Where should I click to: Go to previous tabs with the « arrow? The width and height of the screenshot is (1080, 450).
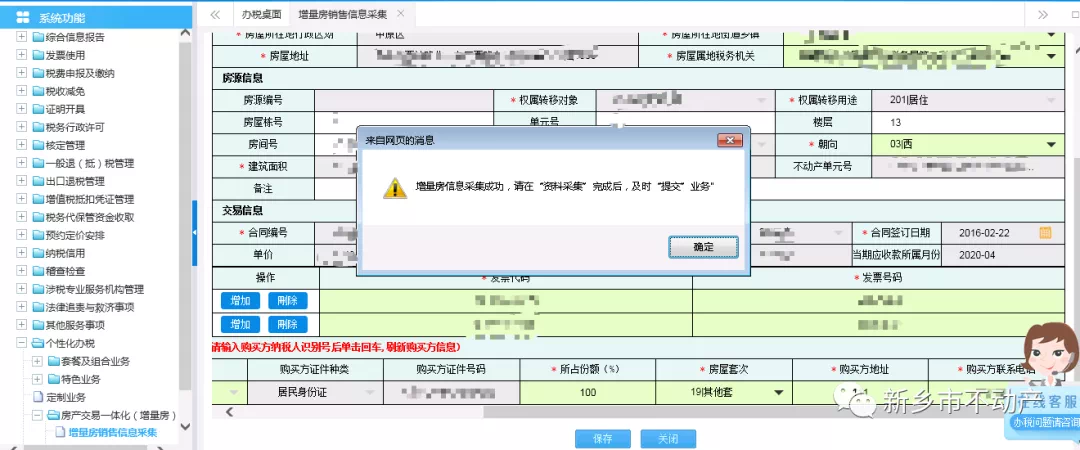pyautogui.click(x=215, y=14)
